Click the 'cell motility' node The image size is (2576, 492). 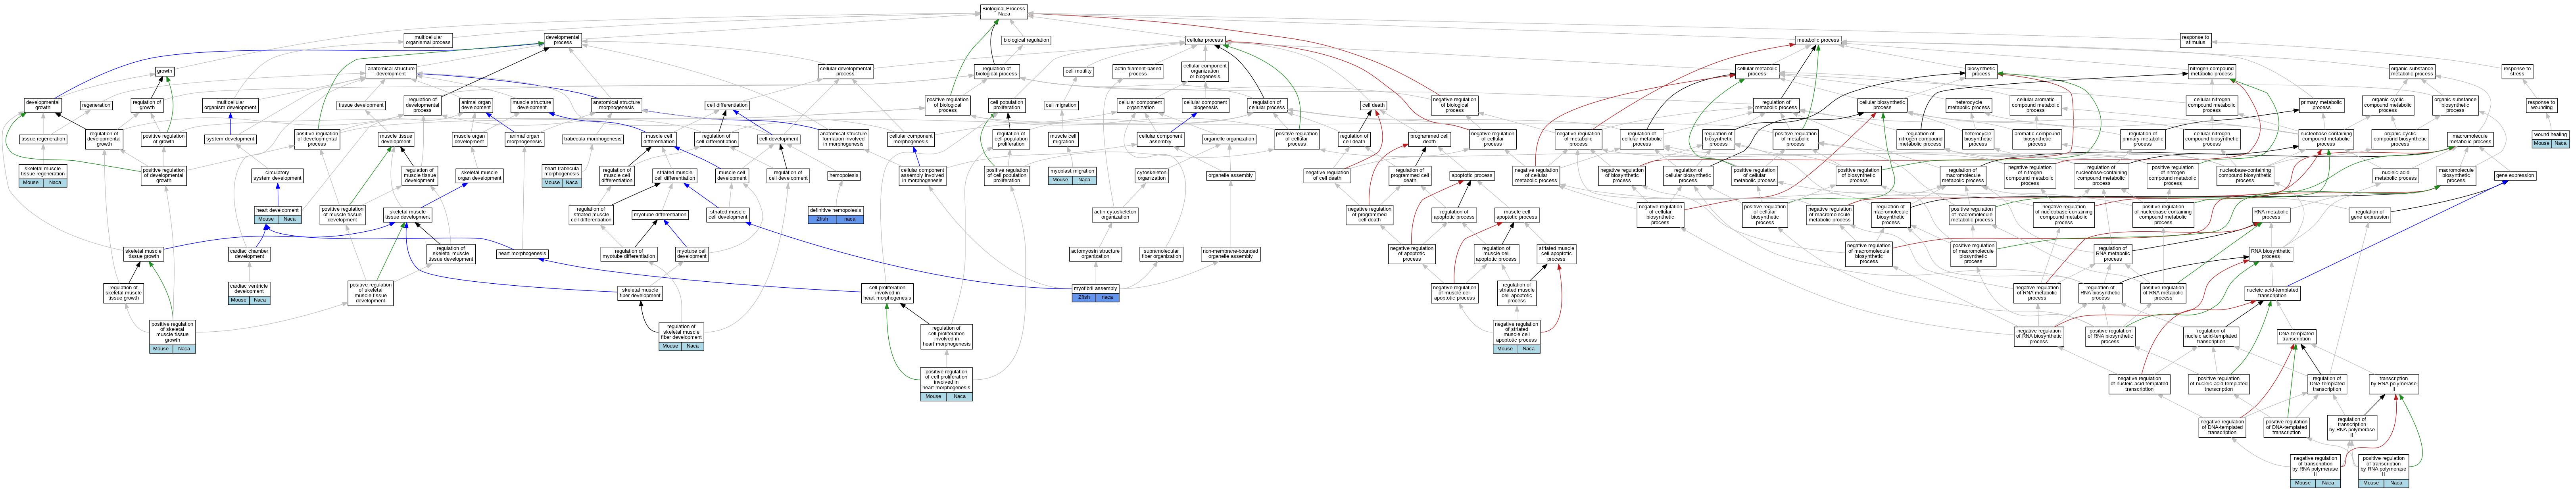tap(1078, 71)
